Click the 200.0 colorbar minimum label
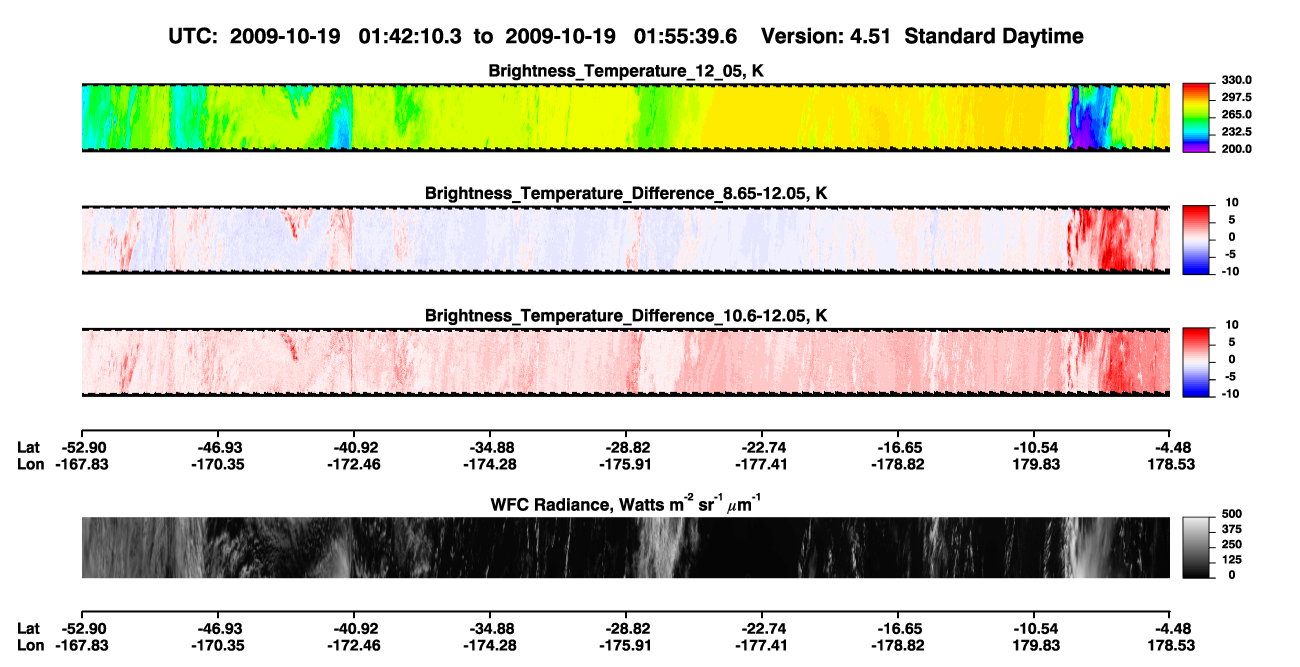Image resolution: width=1300 pixels, height=667 pixels. pos(1236,149)
